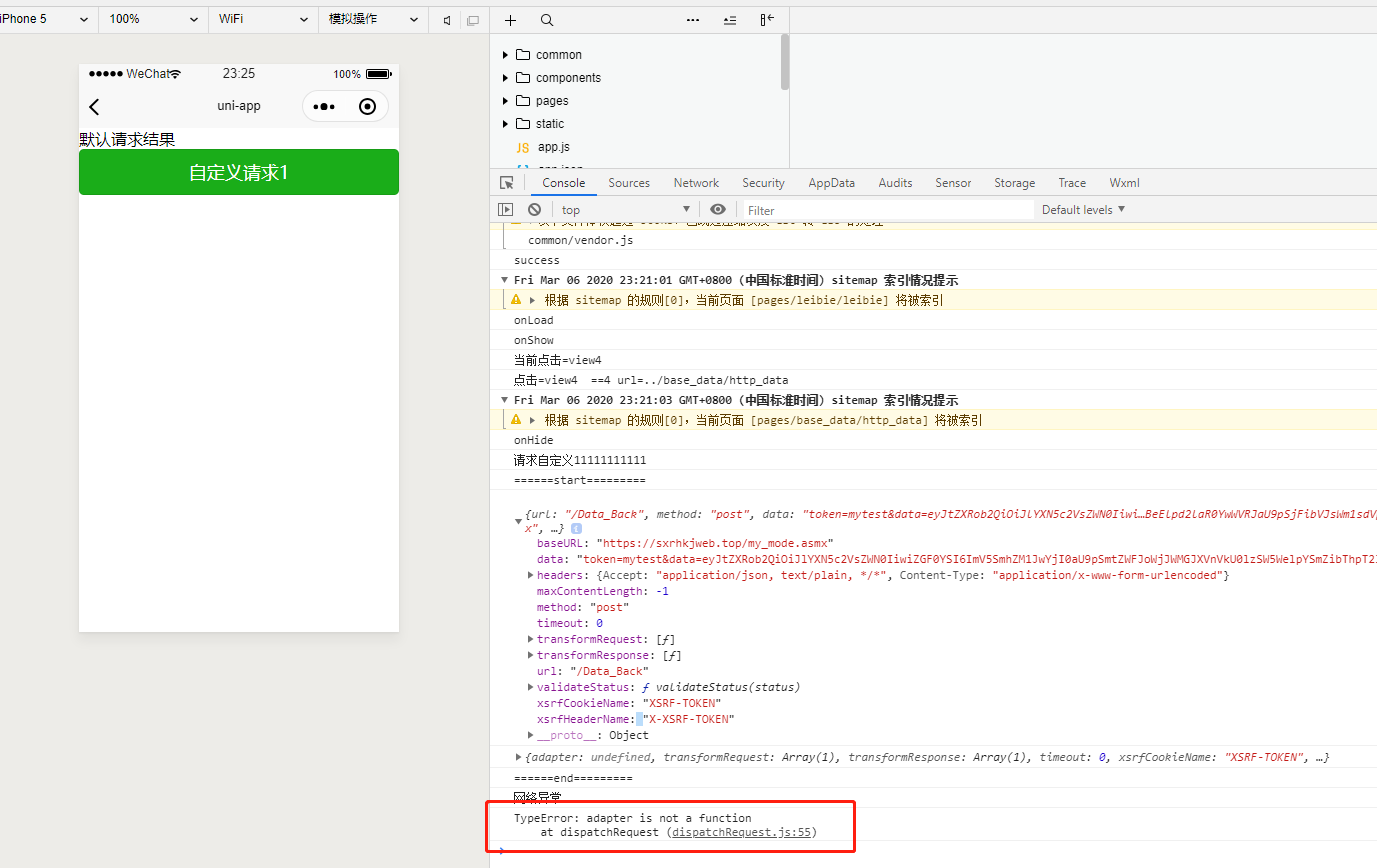Open the 100% zoom dropdown

153,19
